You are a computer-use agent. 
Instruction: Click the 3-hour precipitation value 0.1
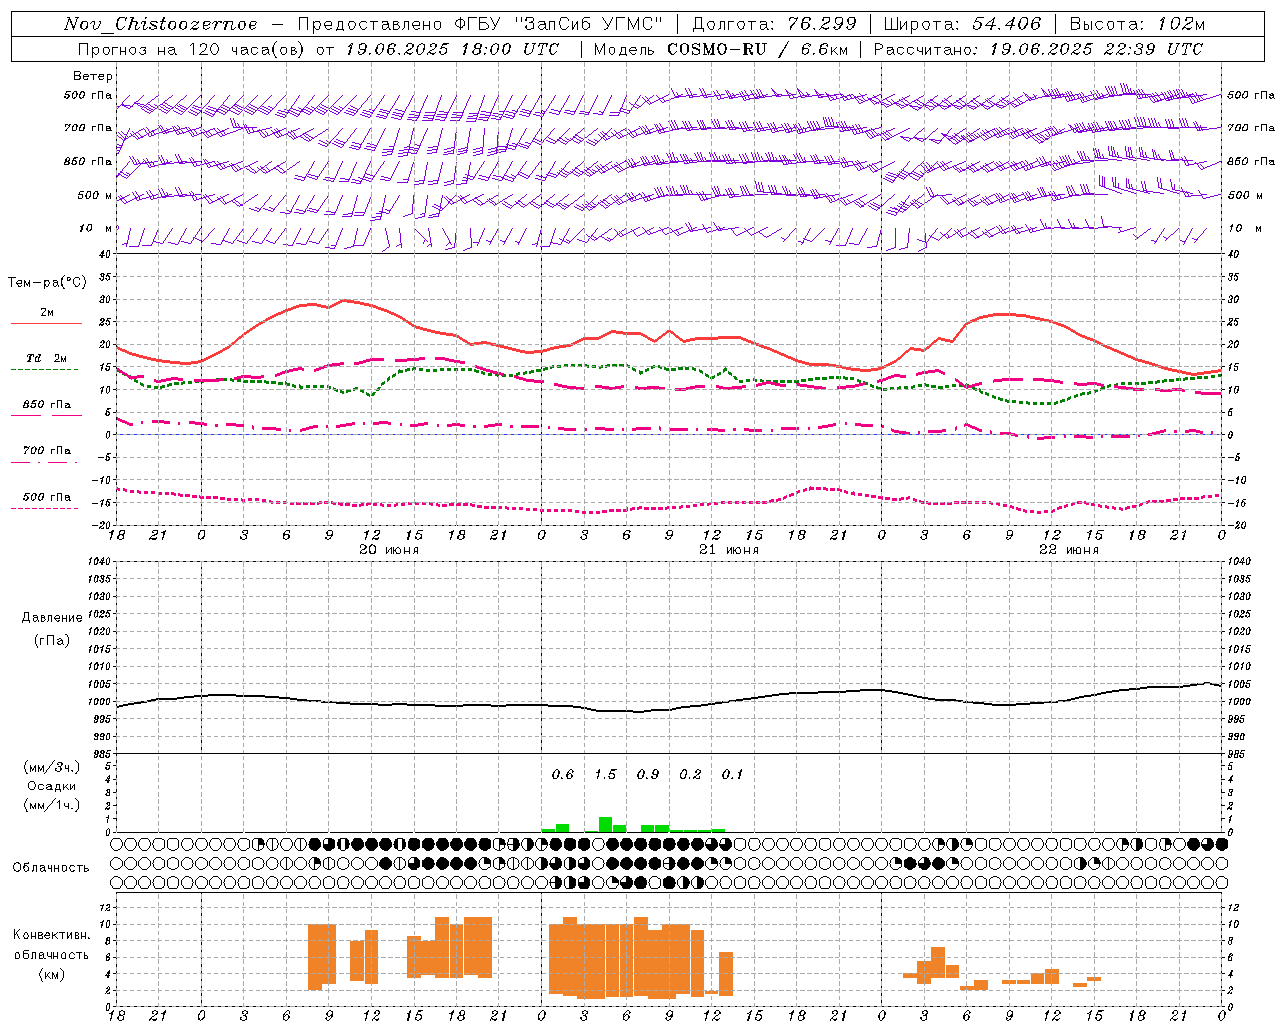pos(733,774)
